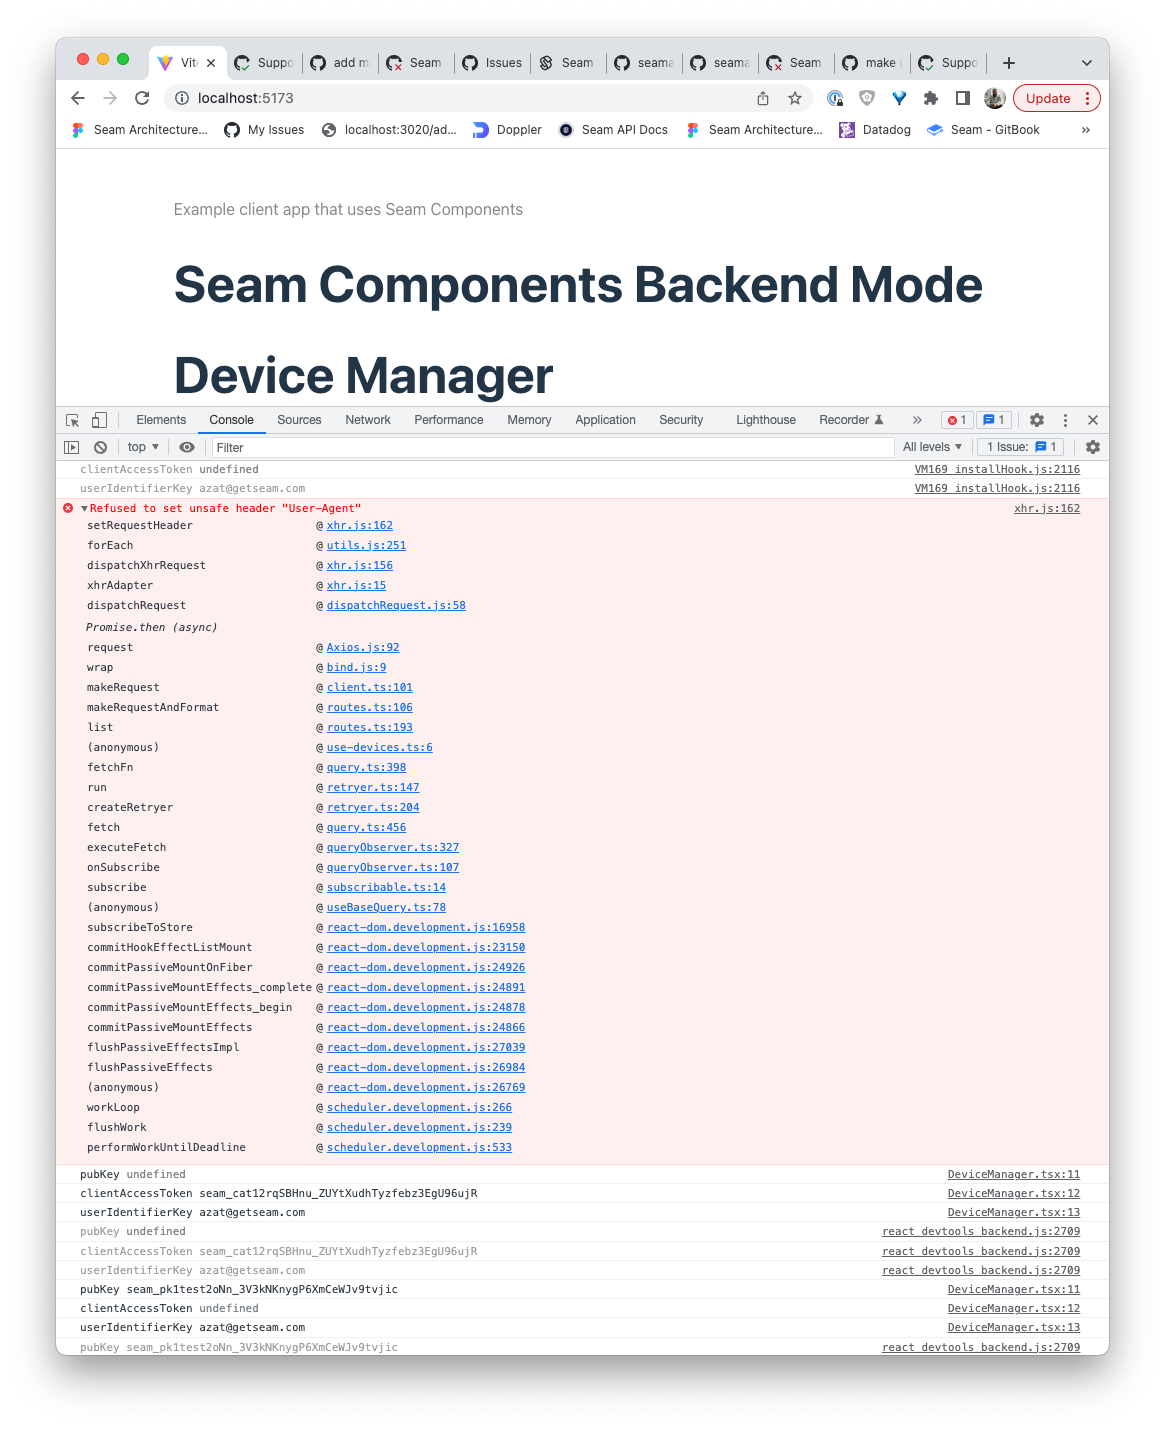Open the Doppler bookmark
The image size is (1165, 1429).
(507, 130)
